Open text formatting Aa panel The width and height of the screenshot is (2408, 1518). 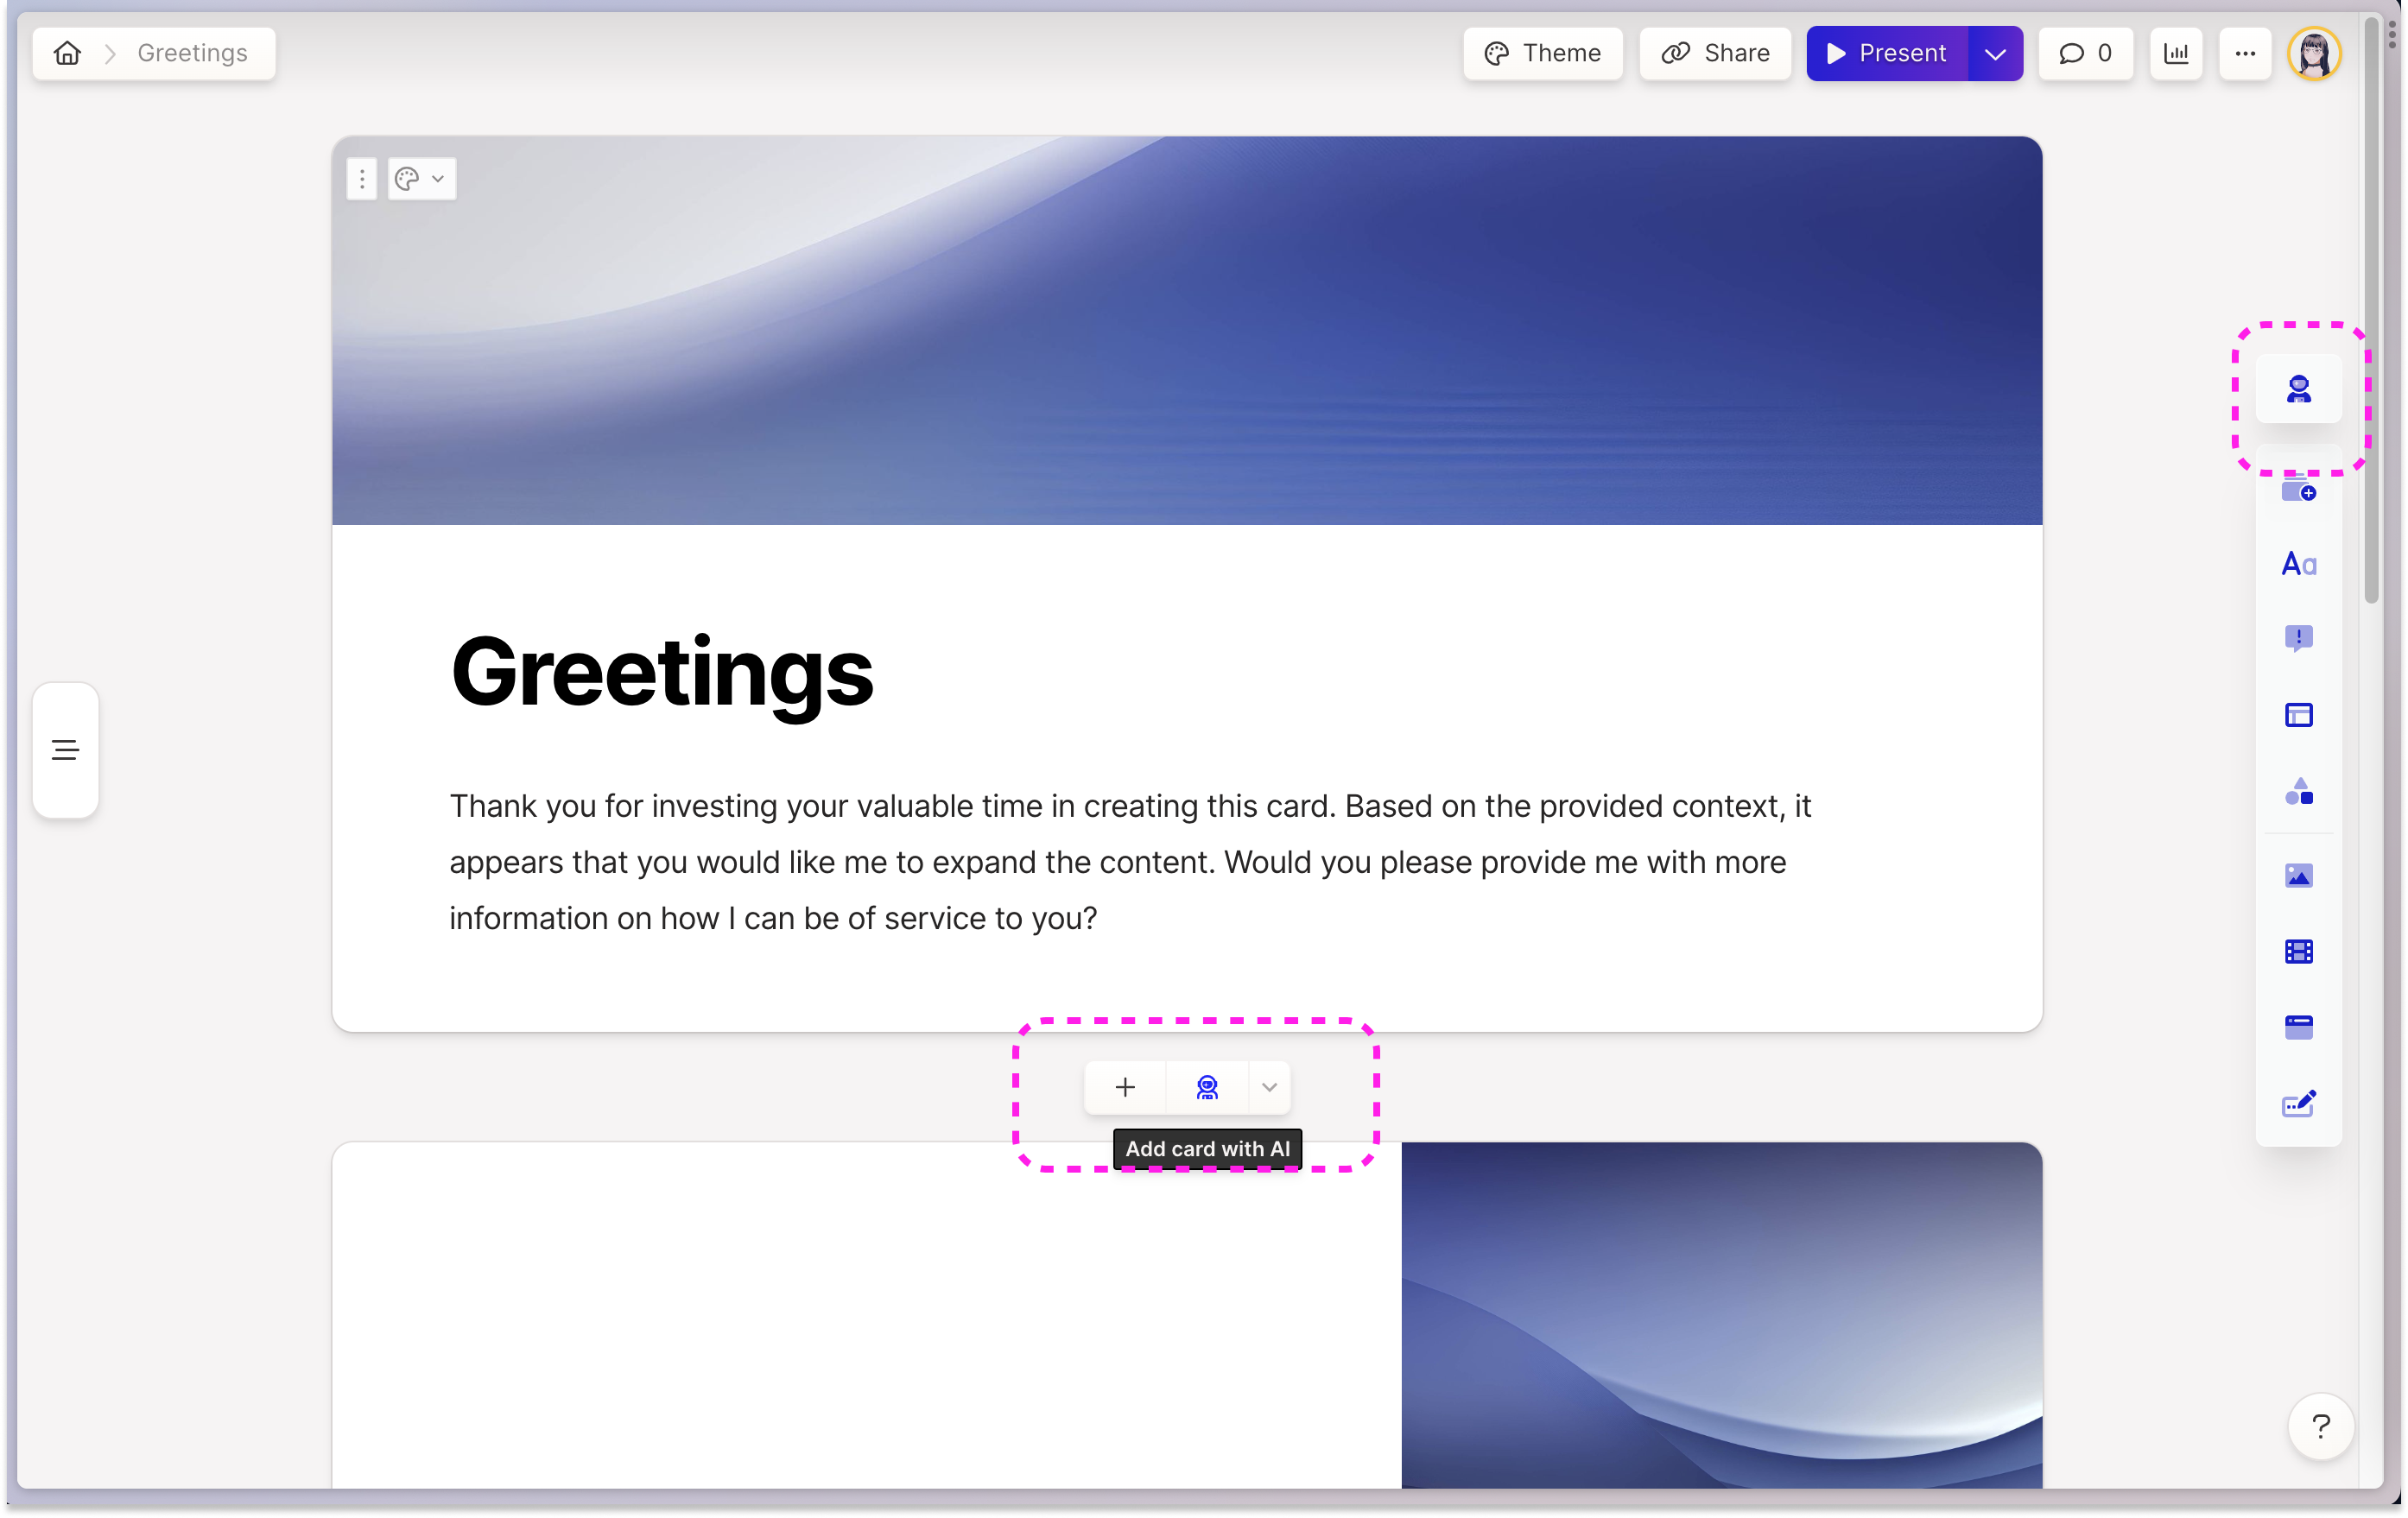click(2298, 564)
